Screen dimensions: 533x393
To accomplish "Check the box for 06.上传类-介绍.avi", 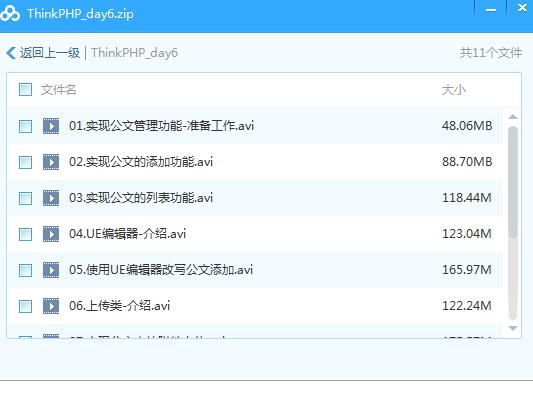I will click(25, 306).
